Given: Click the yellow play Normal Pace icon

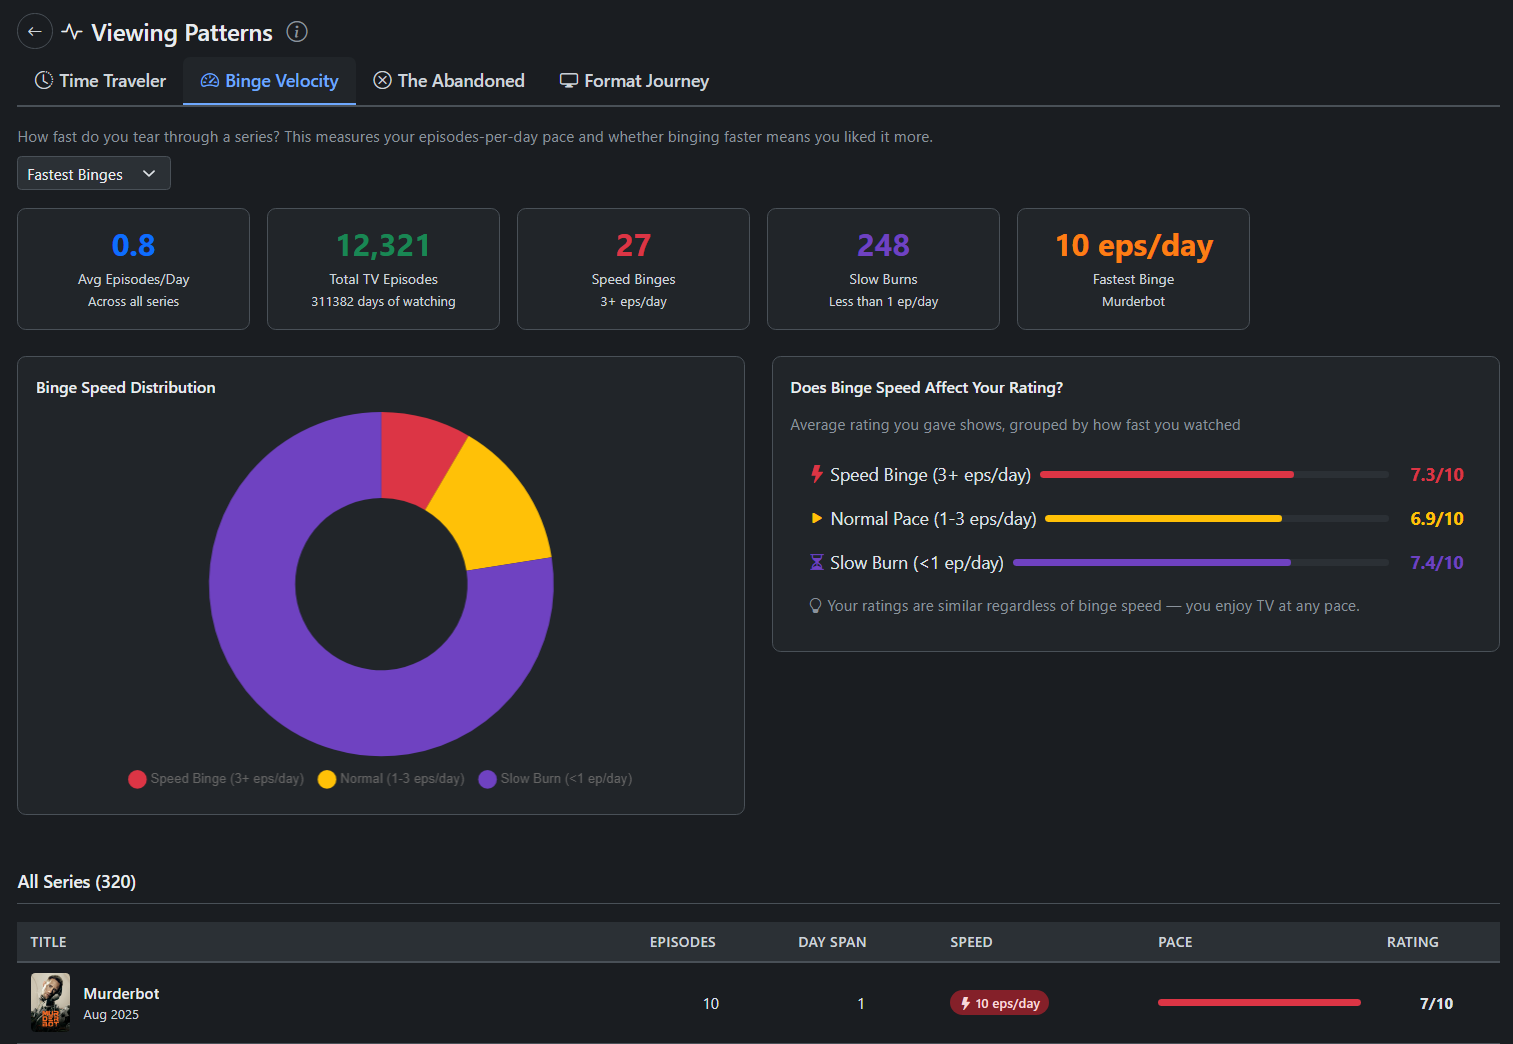Looking at the screenshot, I should tap(817, 519).
